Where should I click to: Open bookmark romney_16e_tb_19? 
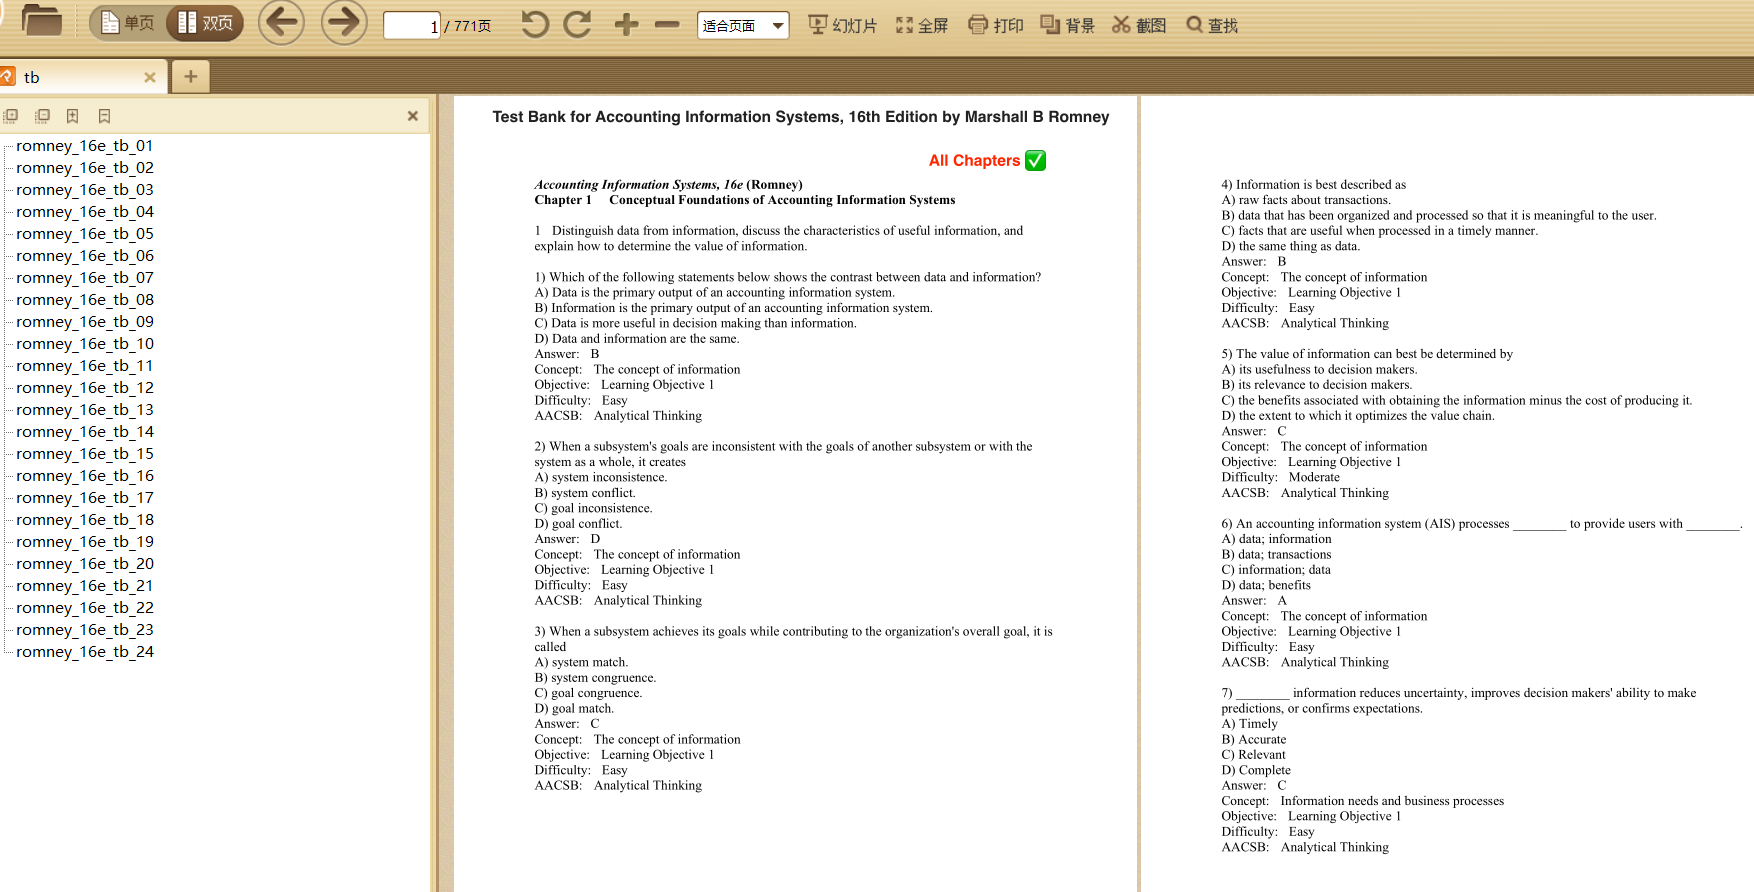pyautogui.click(x=85, y=542)
